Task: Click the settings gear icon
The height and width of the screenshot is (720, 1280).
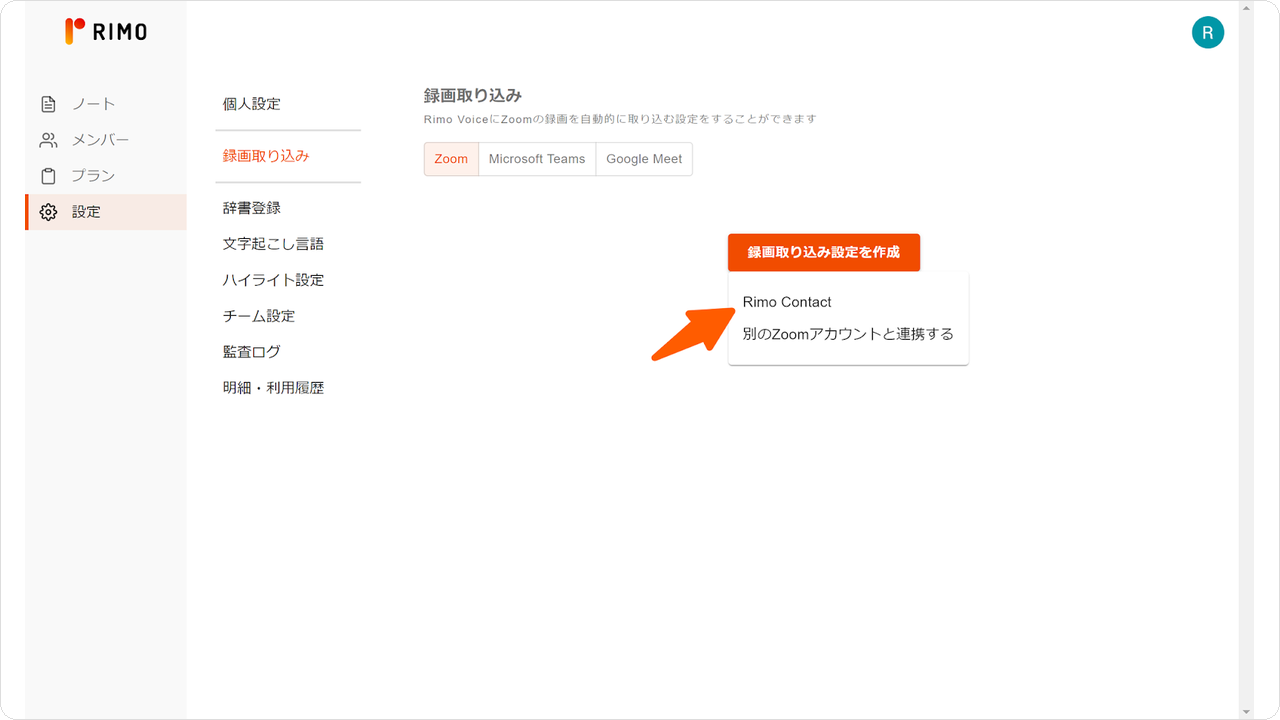Action: (x=48, y=212)
